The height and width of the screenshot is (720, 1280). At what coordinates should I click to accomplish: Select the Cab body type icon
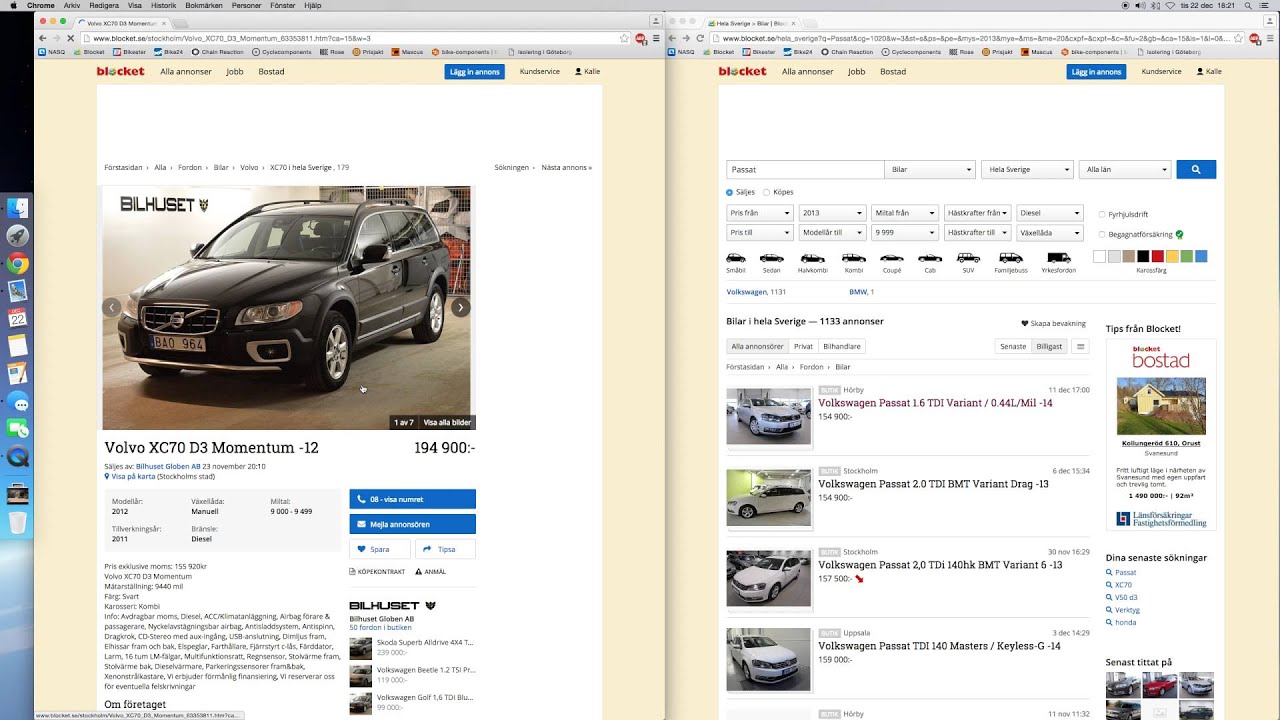point(930,258)
